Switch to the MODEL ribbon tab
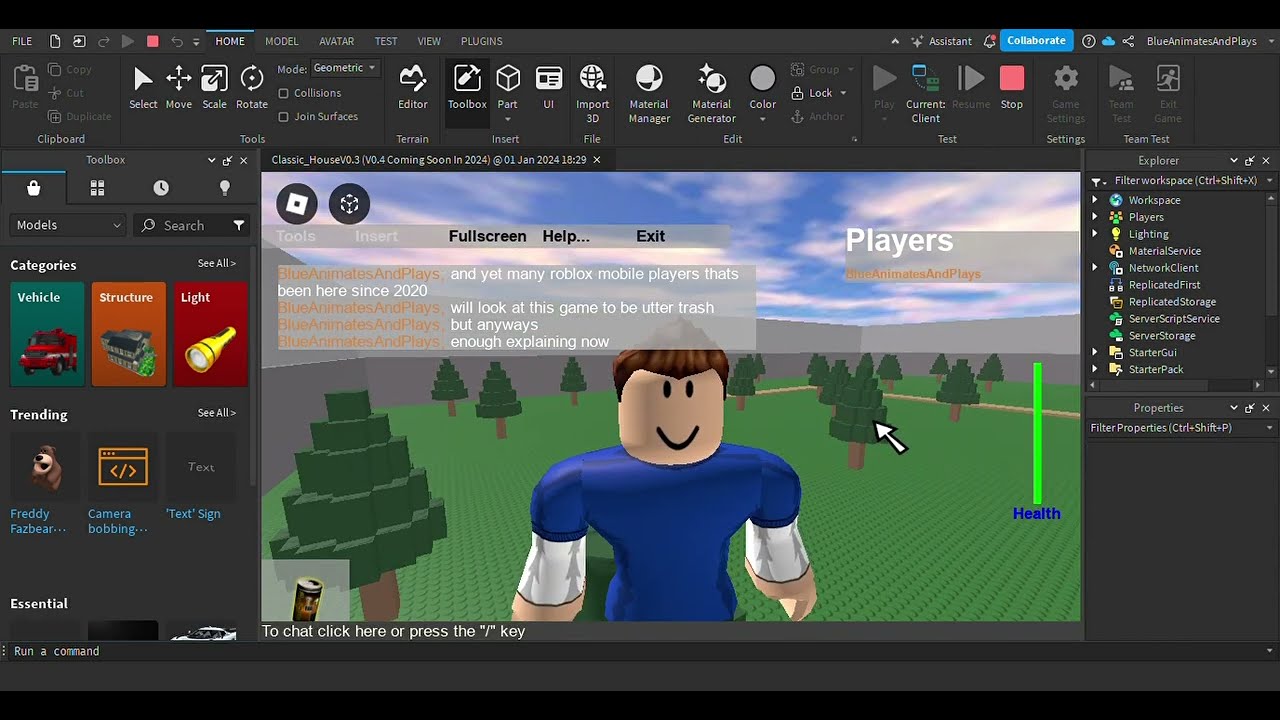The image size is (1280, 720). [x=282, y=41]
